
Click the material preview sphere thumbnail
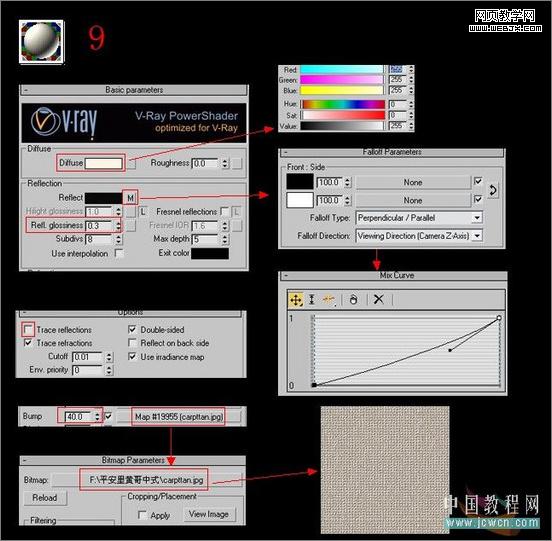[42, 42]
